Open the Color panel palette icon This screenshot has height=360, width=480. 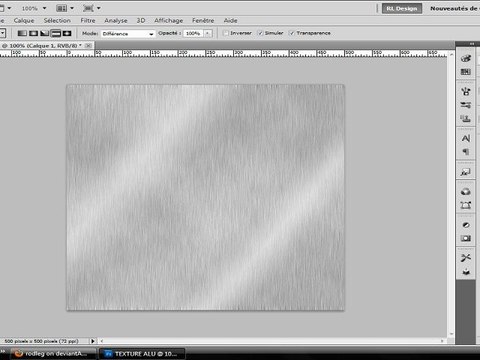(x=466, y=58)
